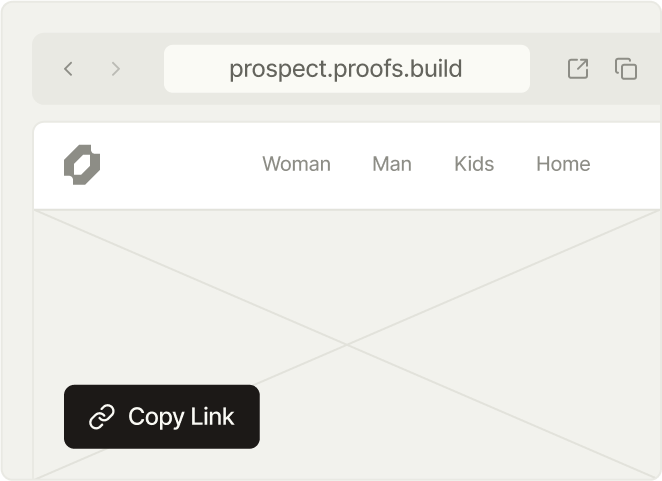Screen dimensions: 662x481
Task: Open the page in a new window icon
Action: tap(578, 68)
